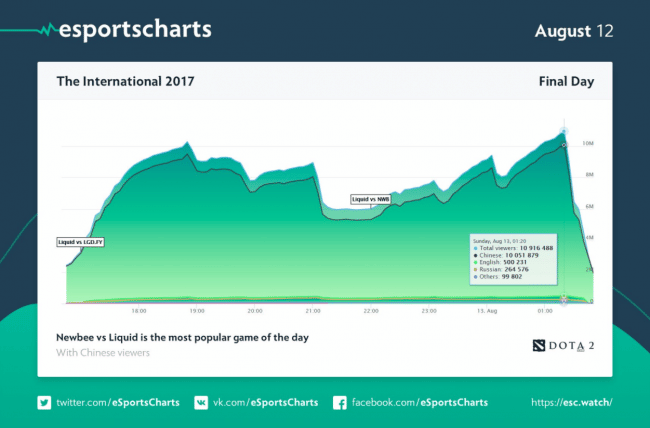
Task: Open facebook.com/eSportsCharts link
Action: 420,402
